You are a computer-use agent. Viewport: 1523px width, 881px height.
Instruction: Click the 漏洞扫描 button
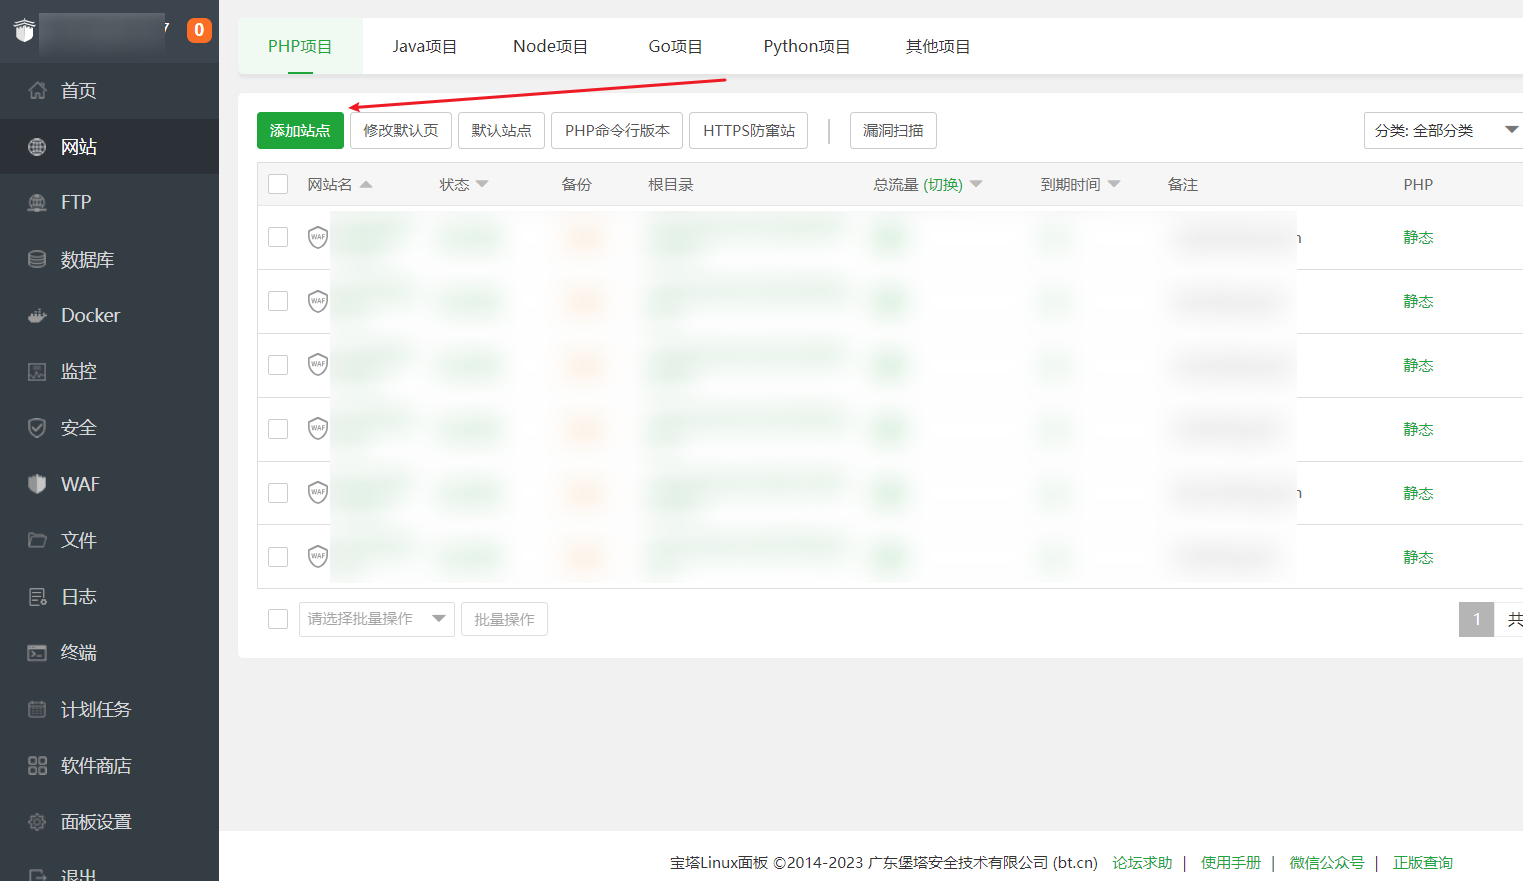click(893, 131)
